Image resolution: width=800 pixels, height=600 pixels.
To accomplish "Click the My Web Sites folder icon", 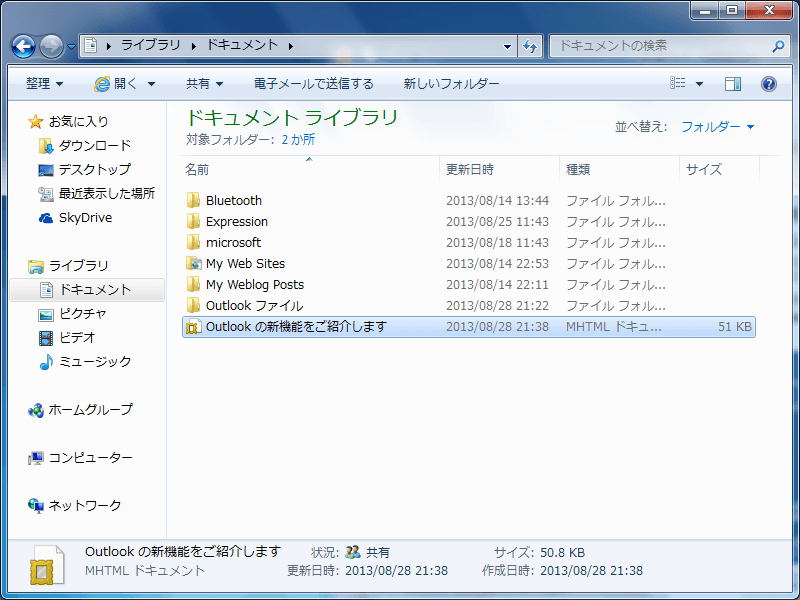I will (x=193, y=264).
